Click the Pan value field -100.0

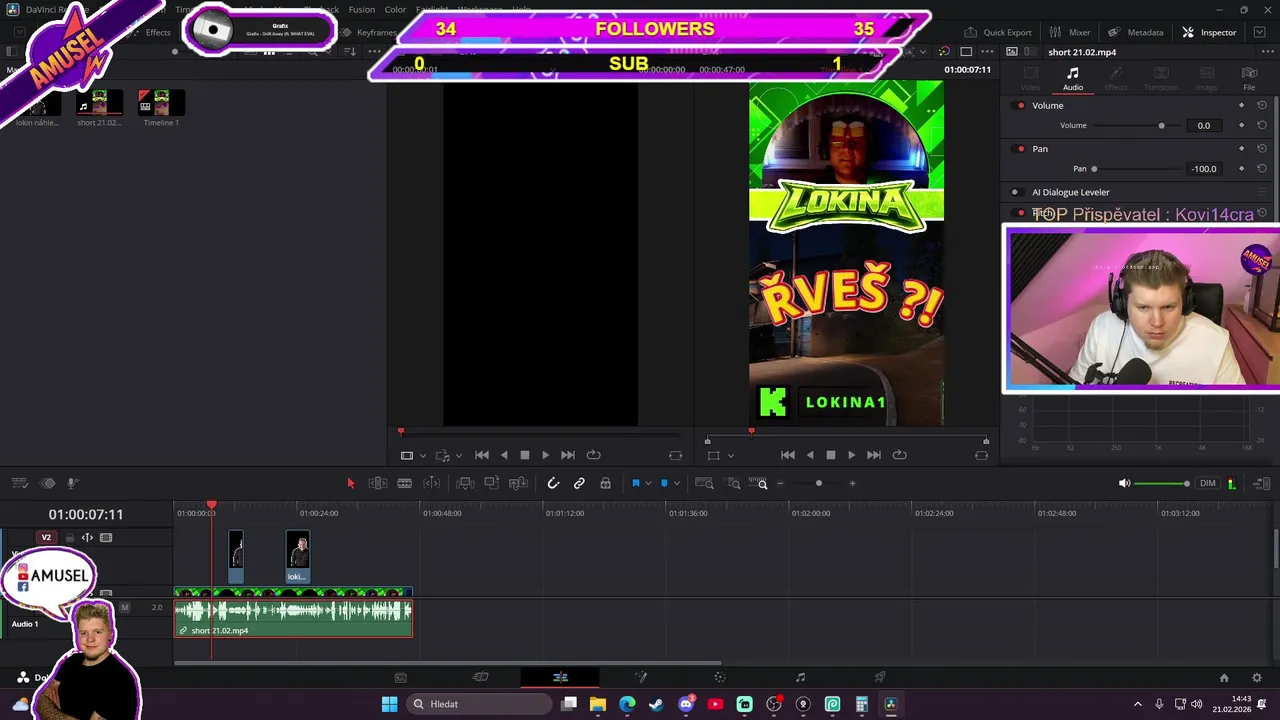[x=1204, y=169]
